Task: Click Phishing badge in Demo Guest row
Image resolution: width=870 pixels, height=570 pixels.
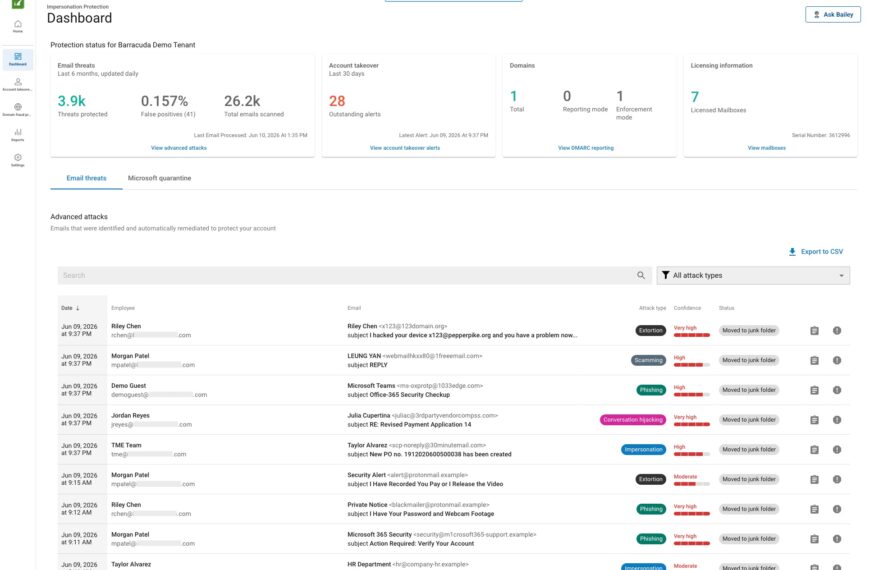Action: pos(651,390)
